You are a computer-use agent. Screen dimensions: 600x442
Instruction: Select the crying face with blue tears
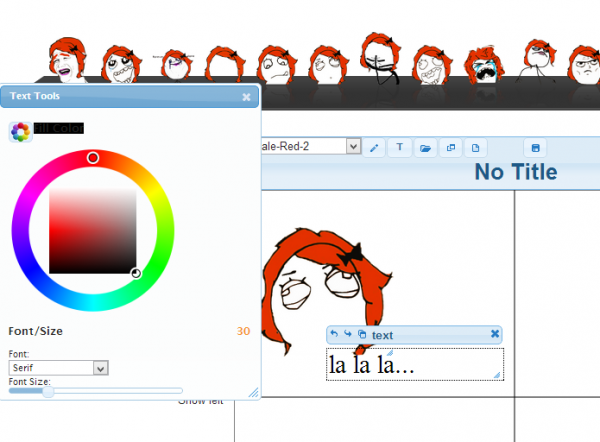[484, 65]
